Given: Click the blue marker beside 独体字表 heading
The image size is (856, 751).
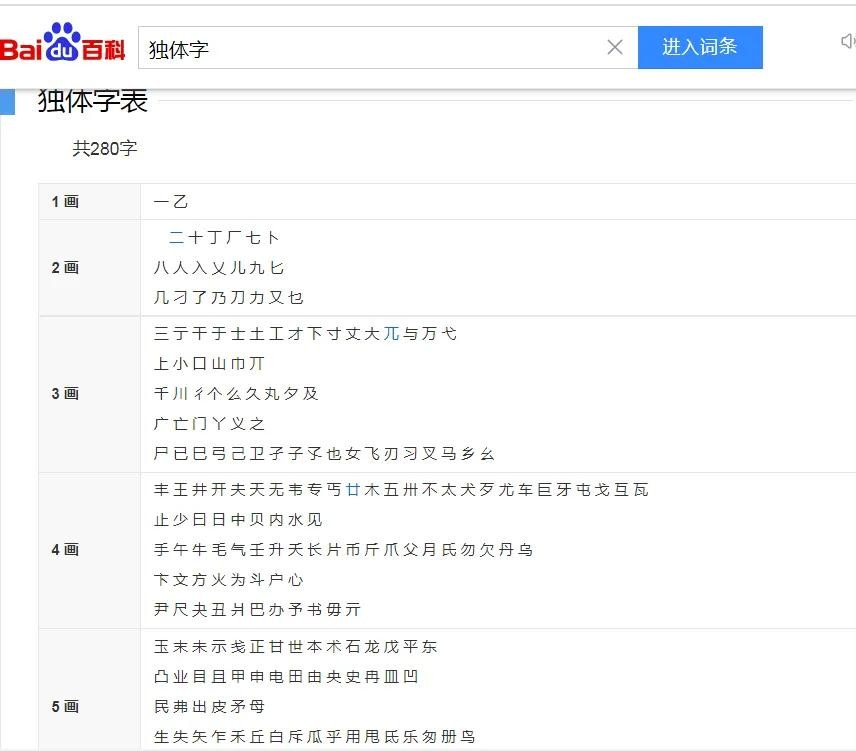Looking at the screenshot, I should [x=8, y=101].
